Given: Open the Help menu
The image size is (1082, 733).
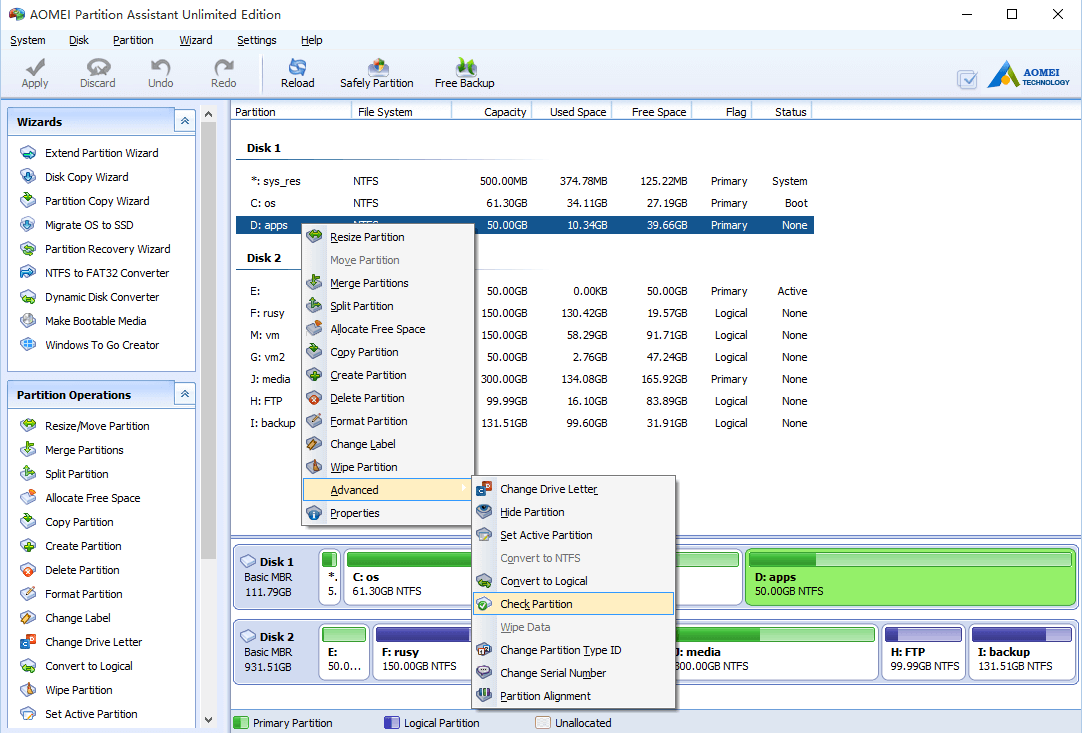Looking at the screenshot, I should (311, 40).
